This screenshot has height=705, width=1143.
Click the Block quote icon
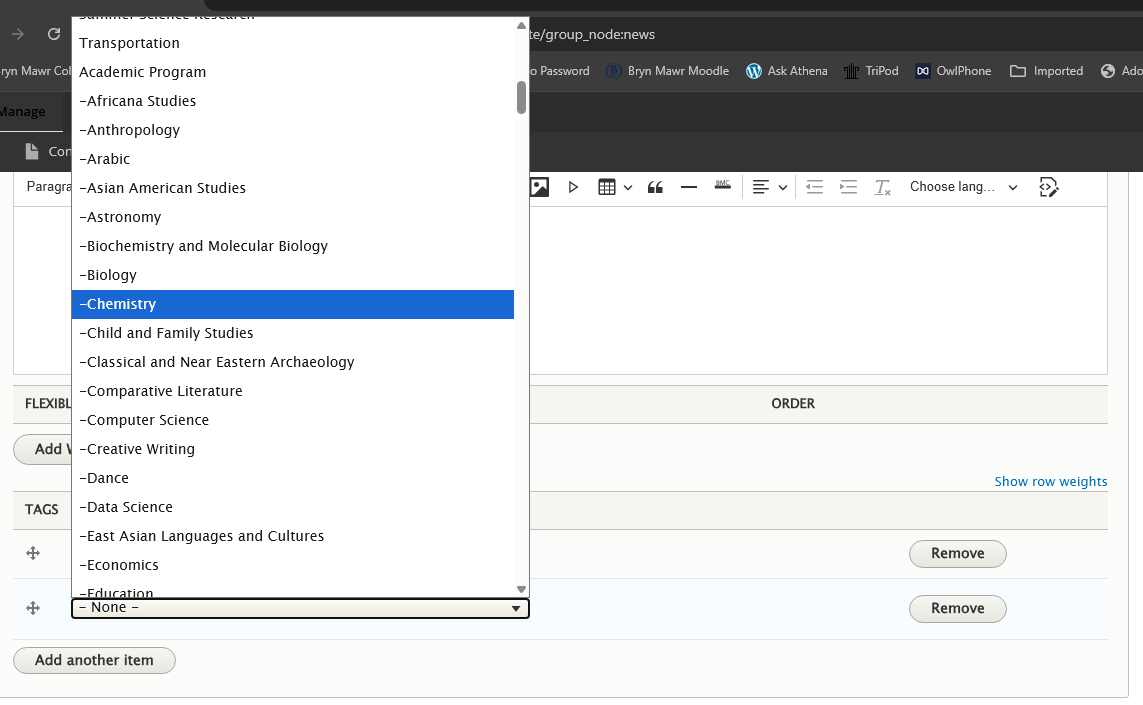[x=656, y=187]
